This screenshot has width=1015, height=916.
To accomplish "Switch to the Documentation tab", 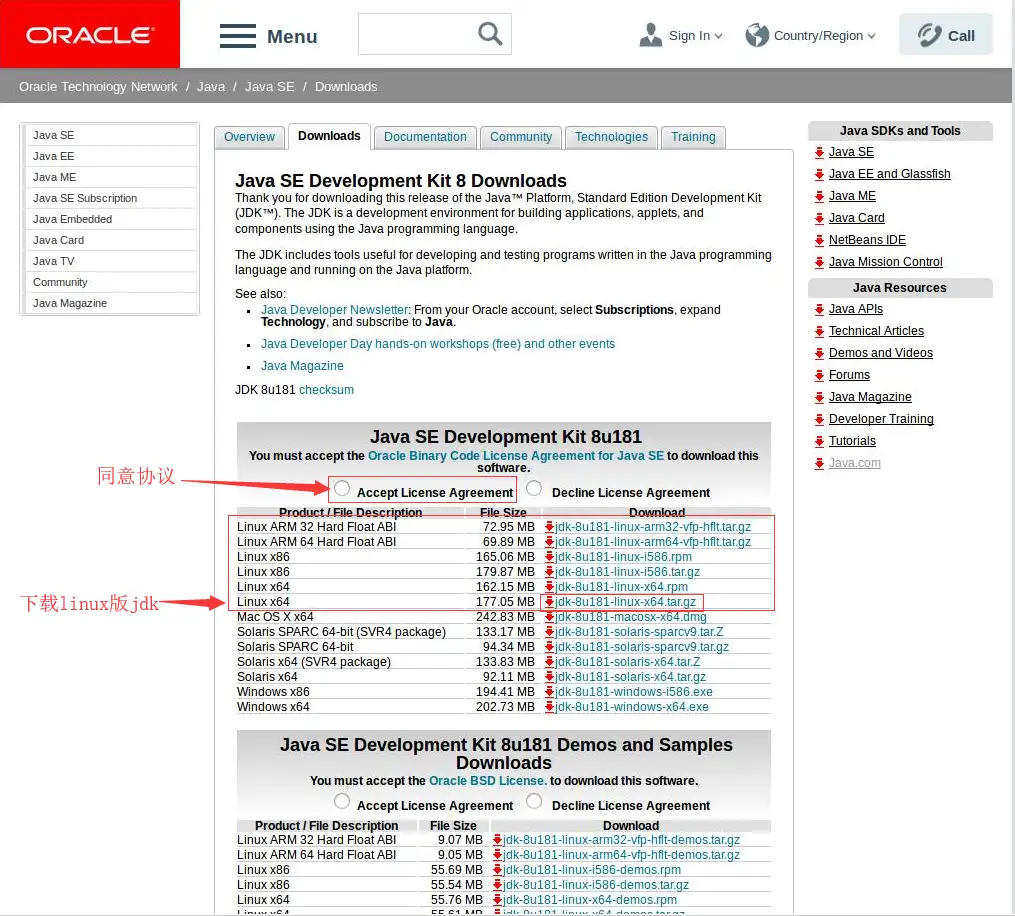I will pos(425,137).
